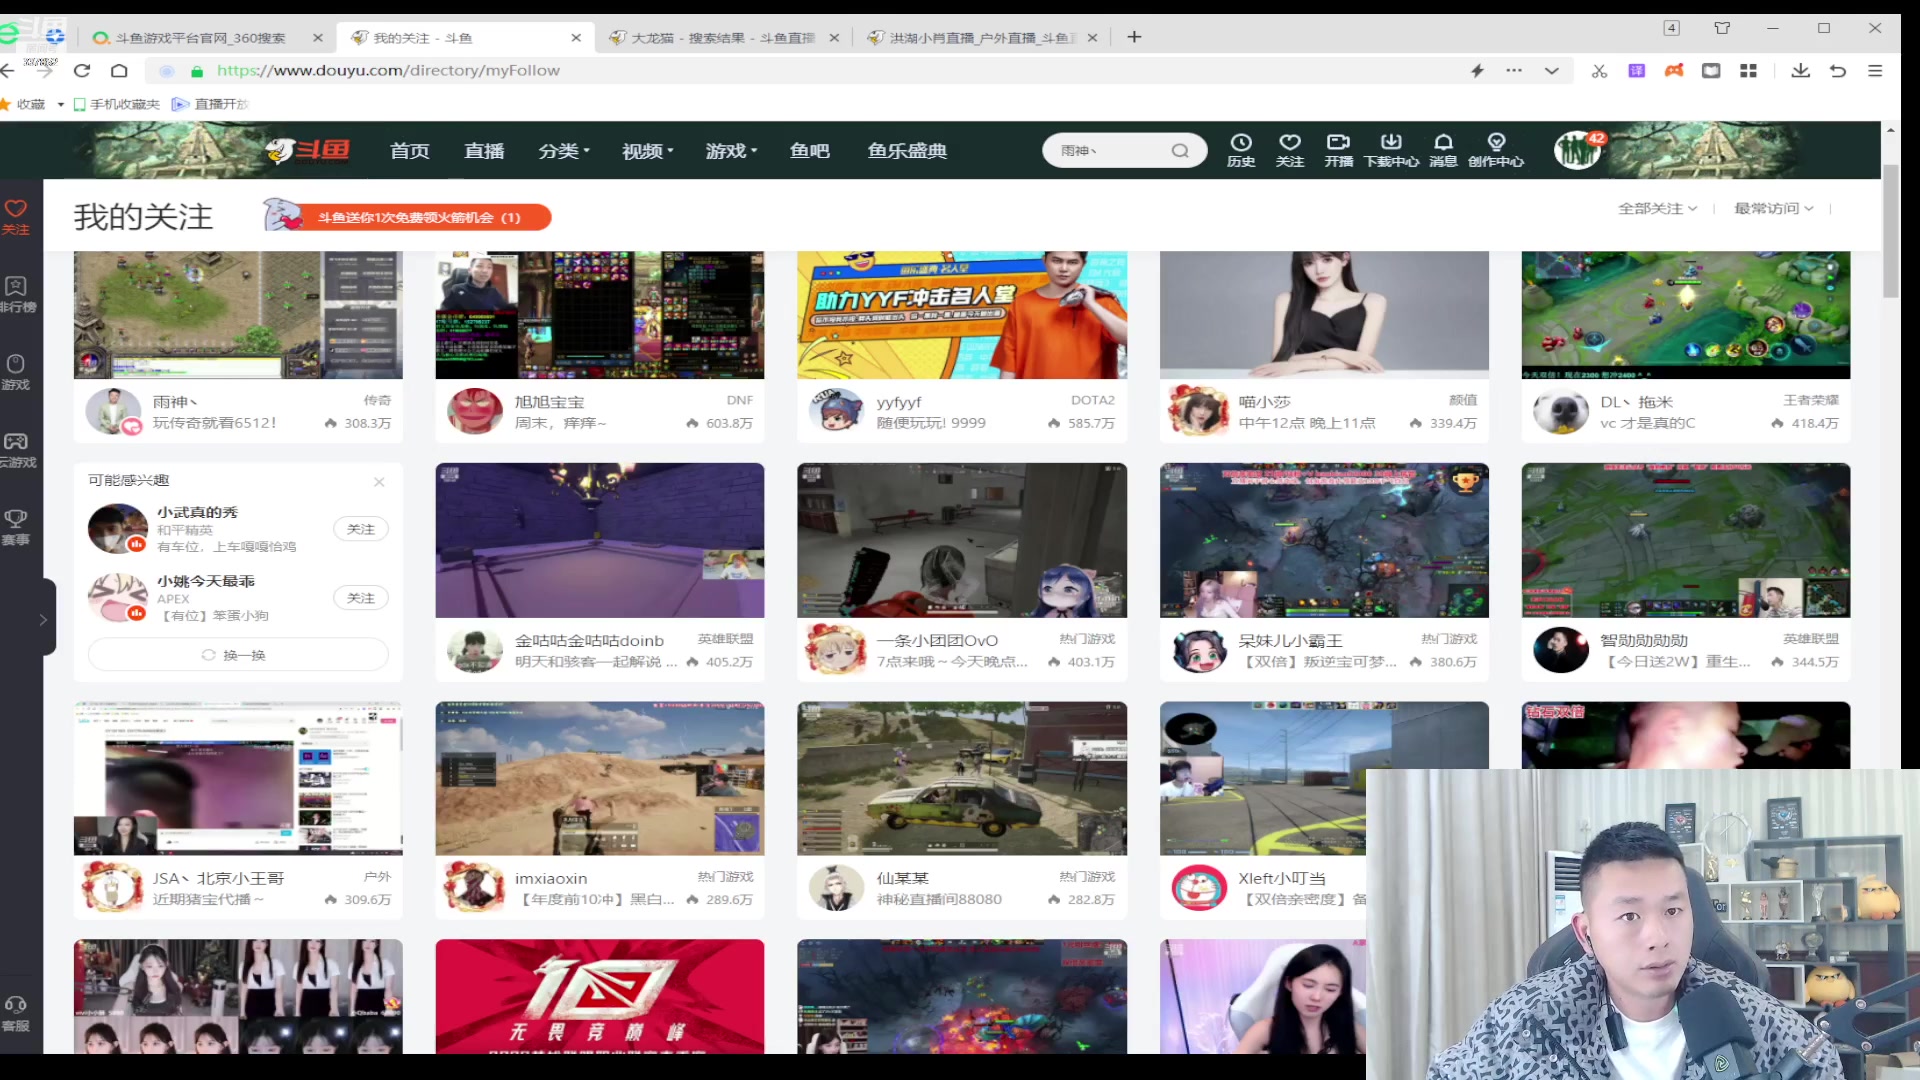Expand the 全部关注 filter dropdown
The image size is (1920, 1080).
click(1658, 208)
